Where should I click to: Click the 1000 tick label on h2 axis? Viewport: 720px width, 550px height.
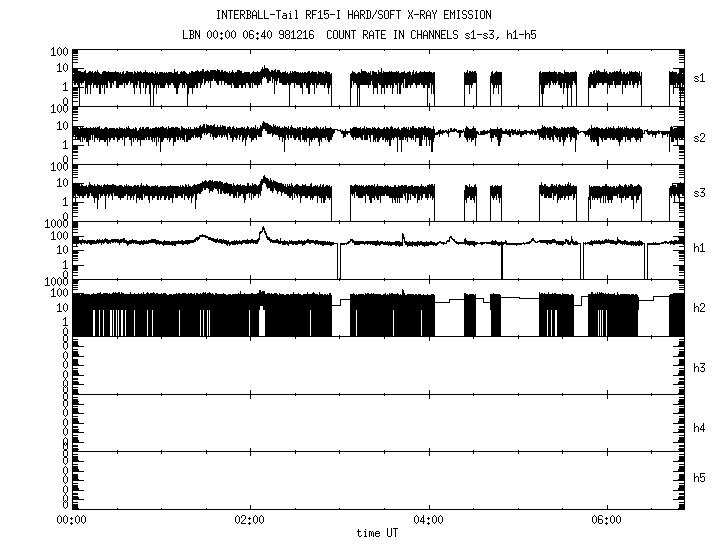click(x=56, y=281)
